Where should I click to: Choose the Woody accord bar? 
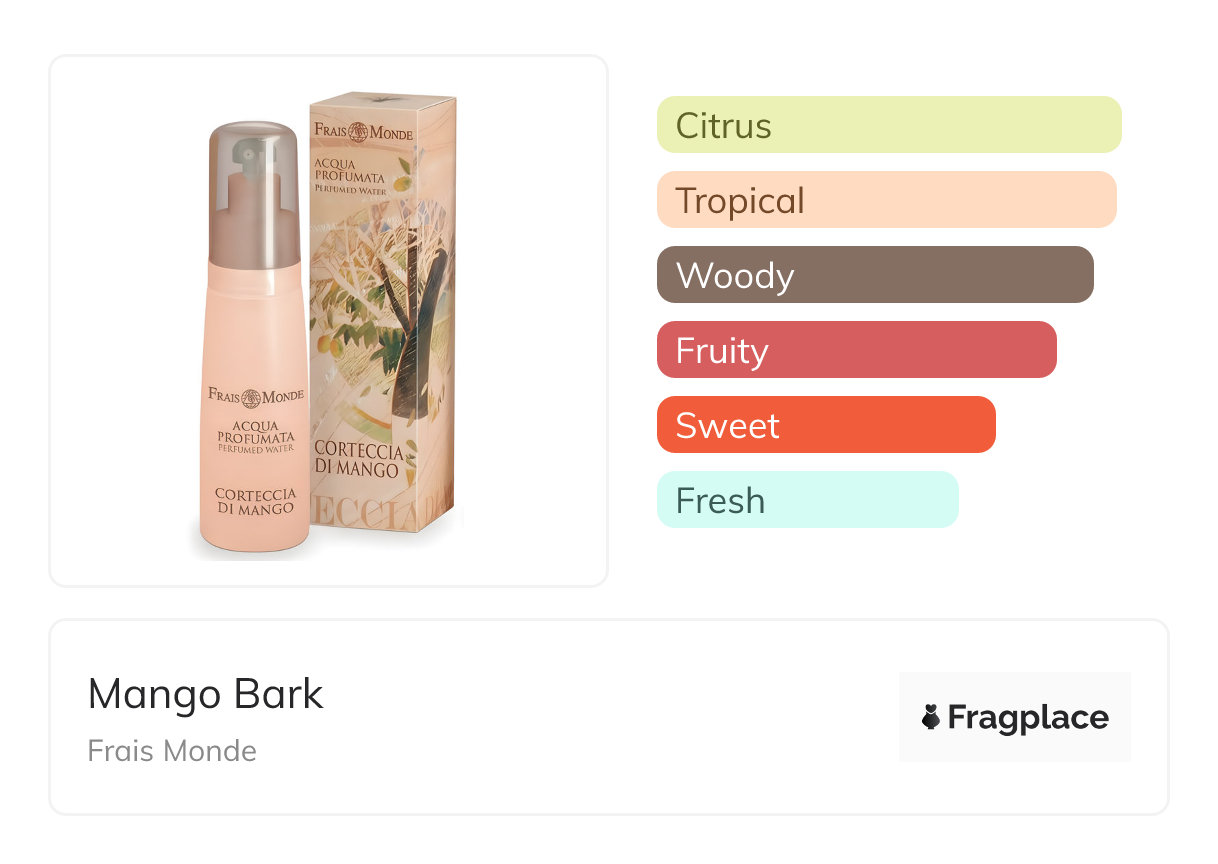pos(875,275)
